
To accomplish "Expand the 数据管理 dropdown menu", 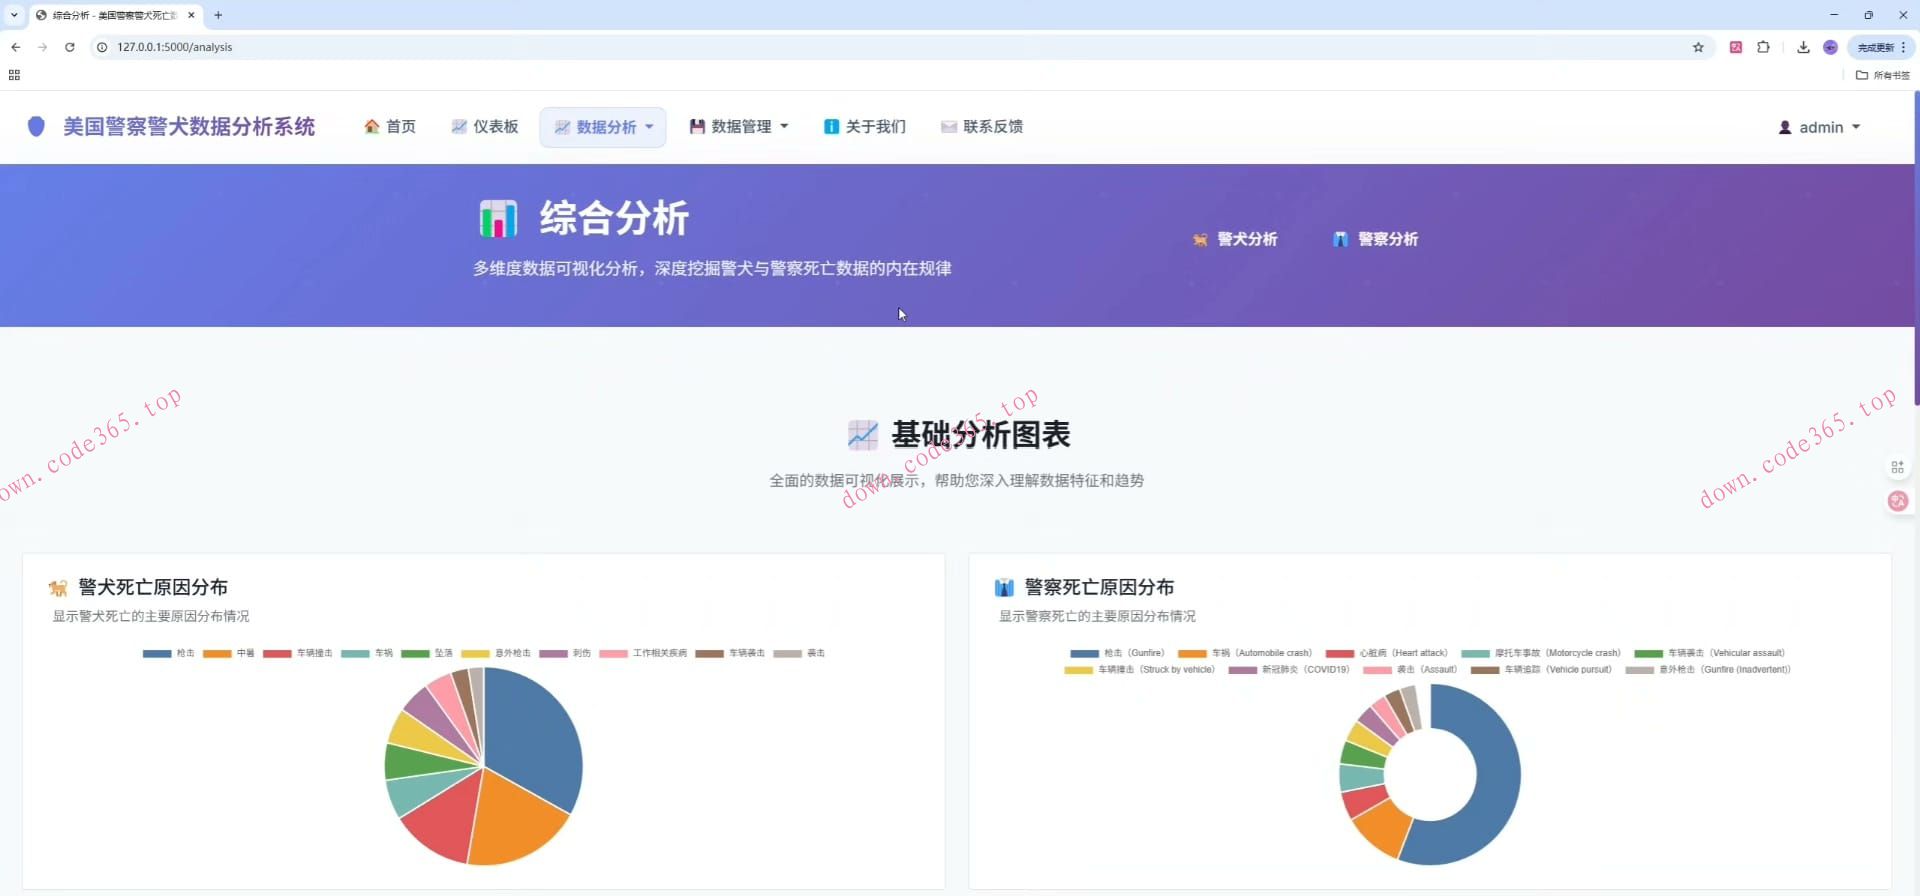I will [x=739, y=126].
